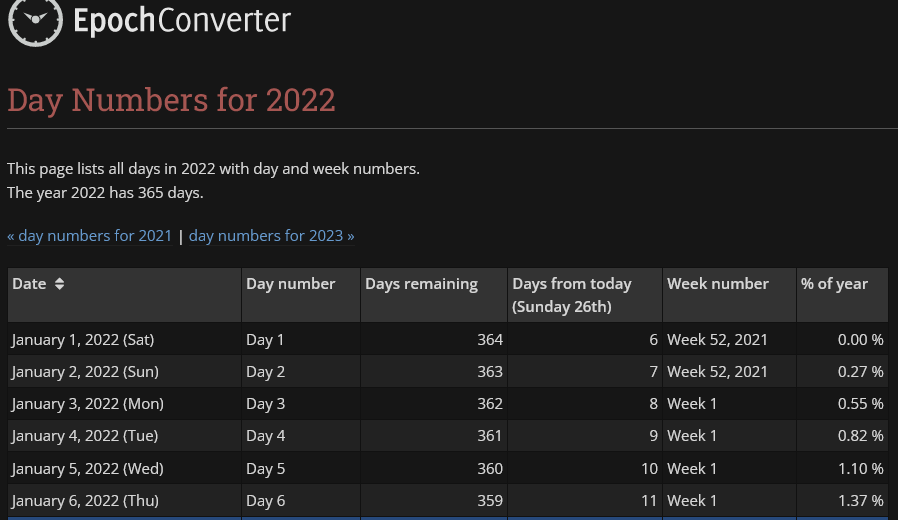Click days-from-today value 10 in January 5 row
Image resolution: width=898 pixels, height=520 pixels.
pos(649,468)
